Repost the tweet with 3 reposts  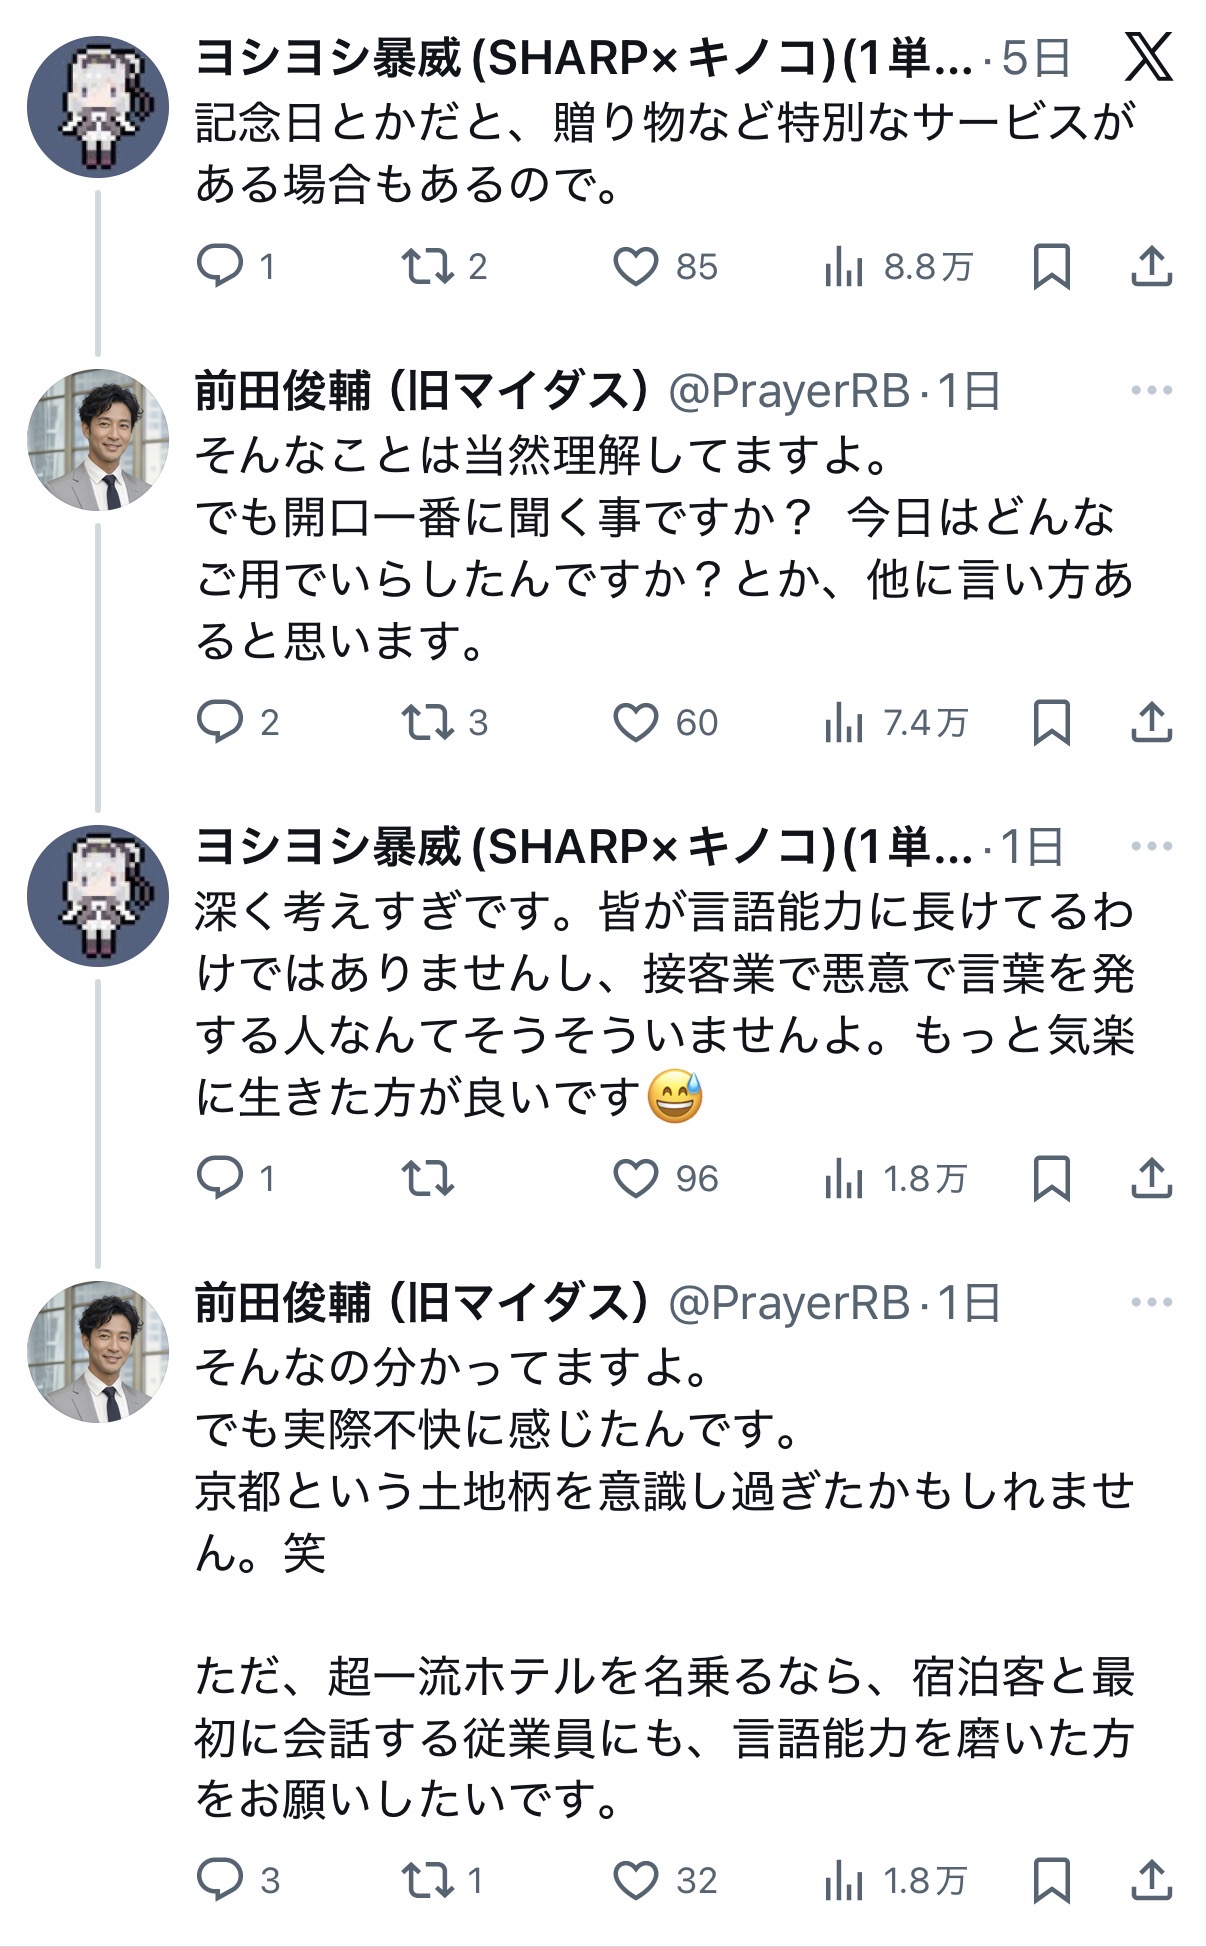pyautogui.click(x=427, y=722)
